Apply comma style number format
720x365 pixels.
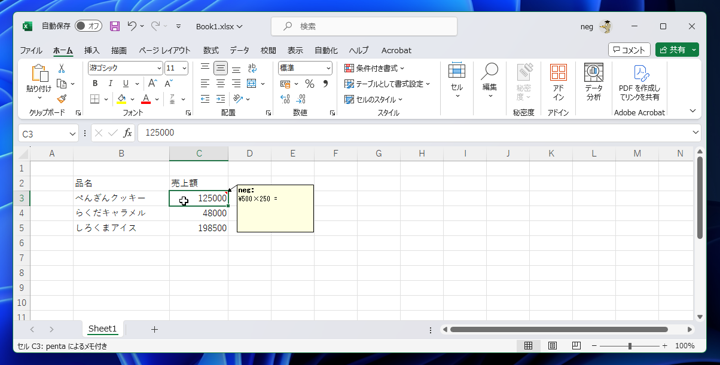pos(326,84)
